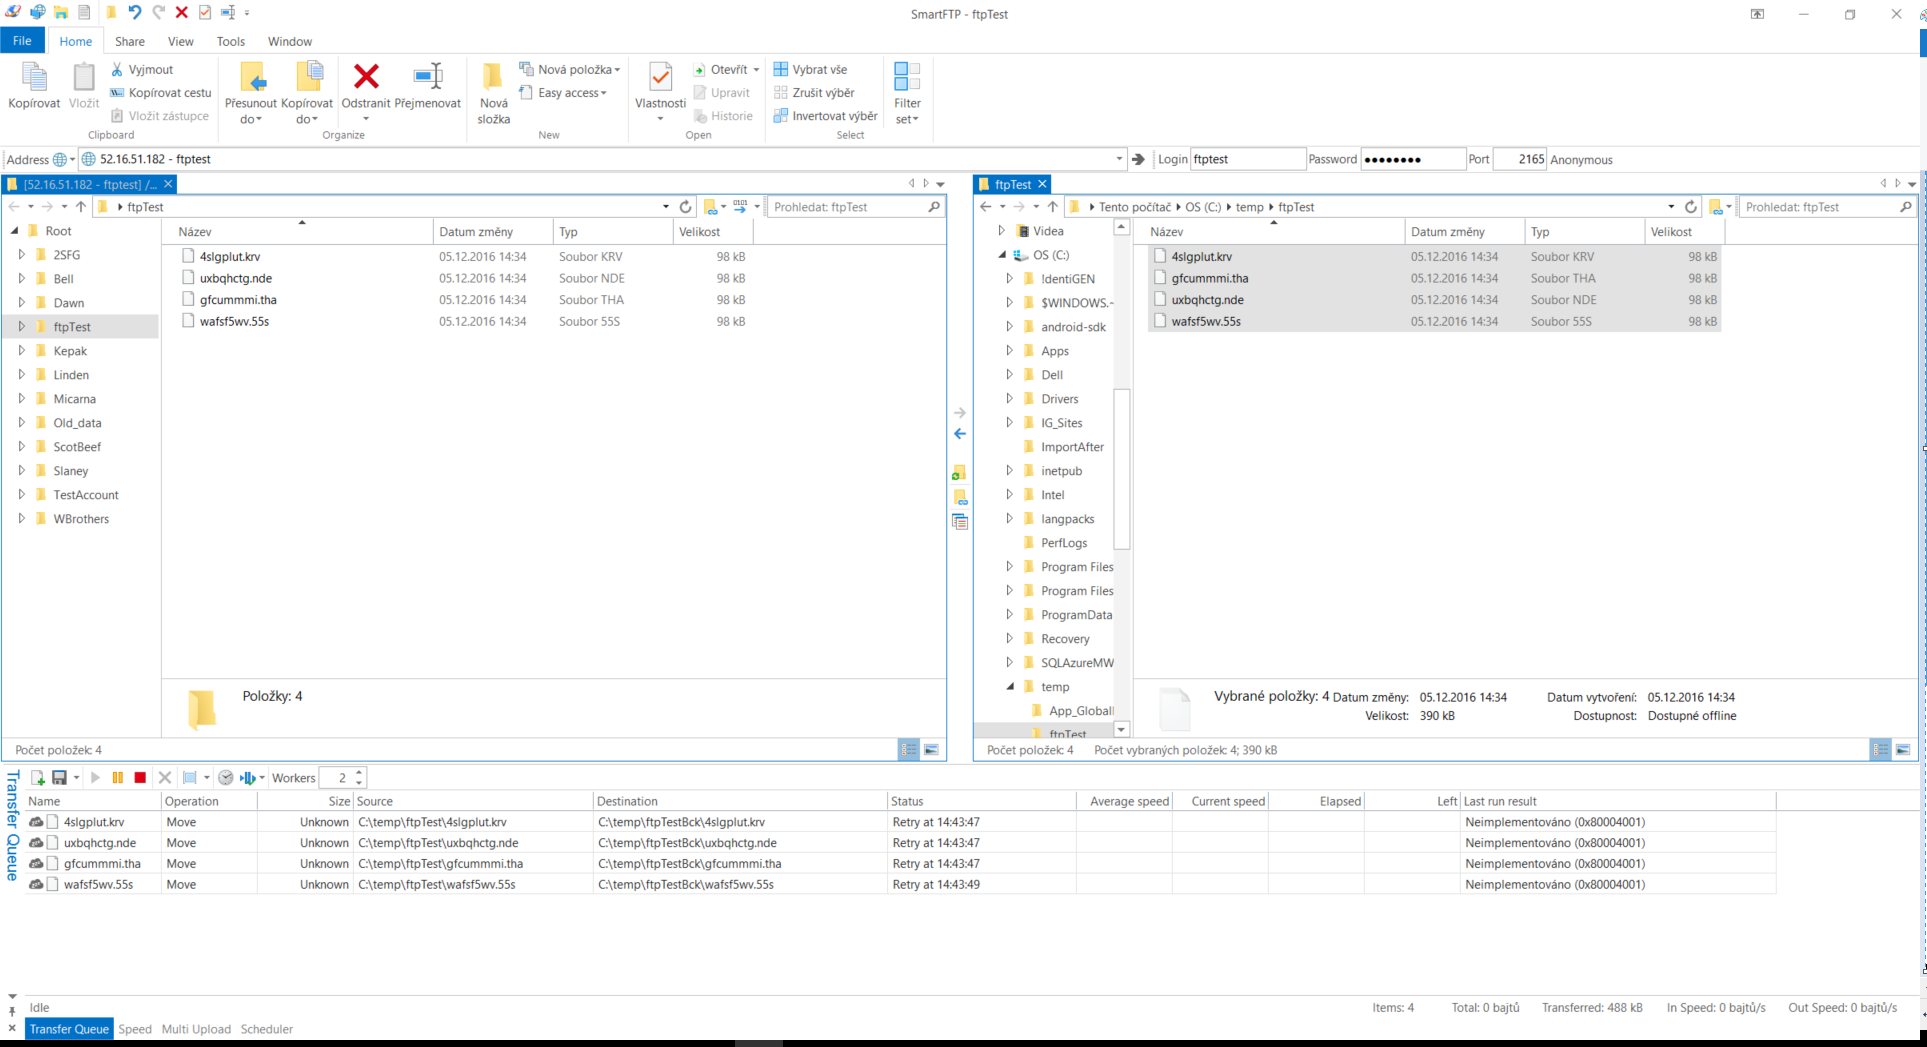Click the linked folder browsing icon between panes
Image resolution: width=1927 pixels, height=1047 pixels.
(x=960, y=497)
